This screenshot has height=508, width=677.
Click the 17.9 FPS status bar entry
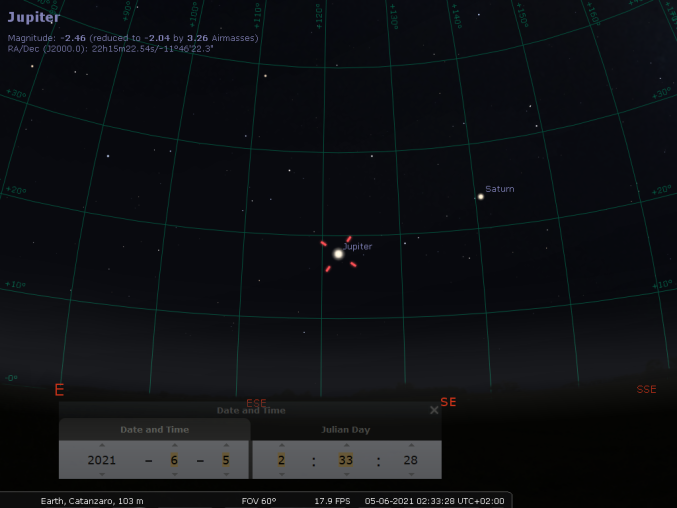[x=332, y=501]
